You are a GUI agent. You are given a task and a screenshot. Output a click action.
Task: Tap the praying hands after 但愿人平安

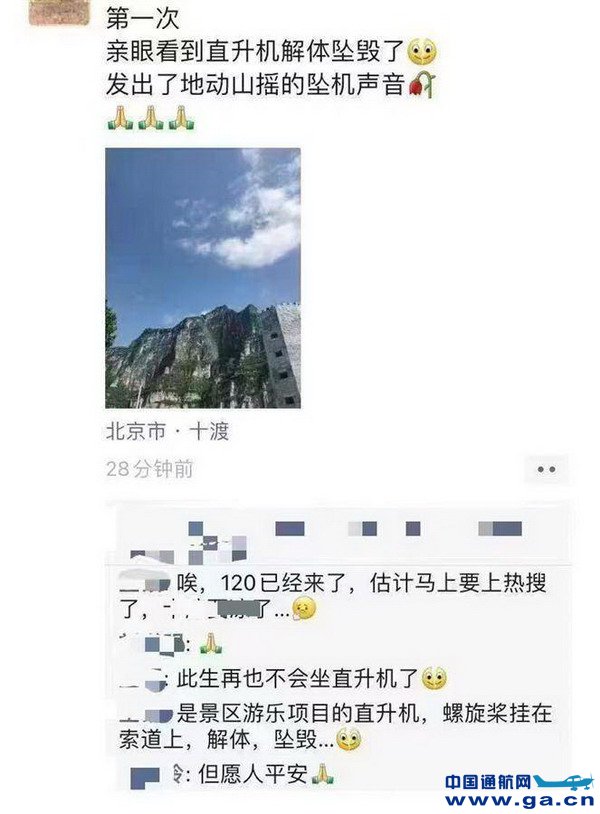pos(322,774)
